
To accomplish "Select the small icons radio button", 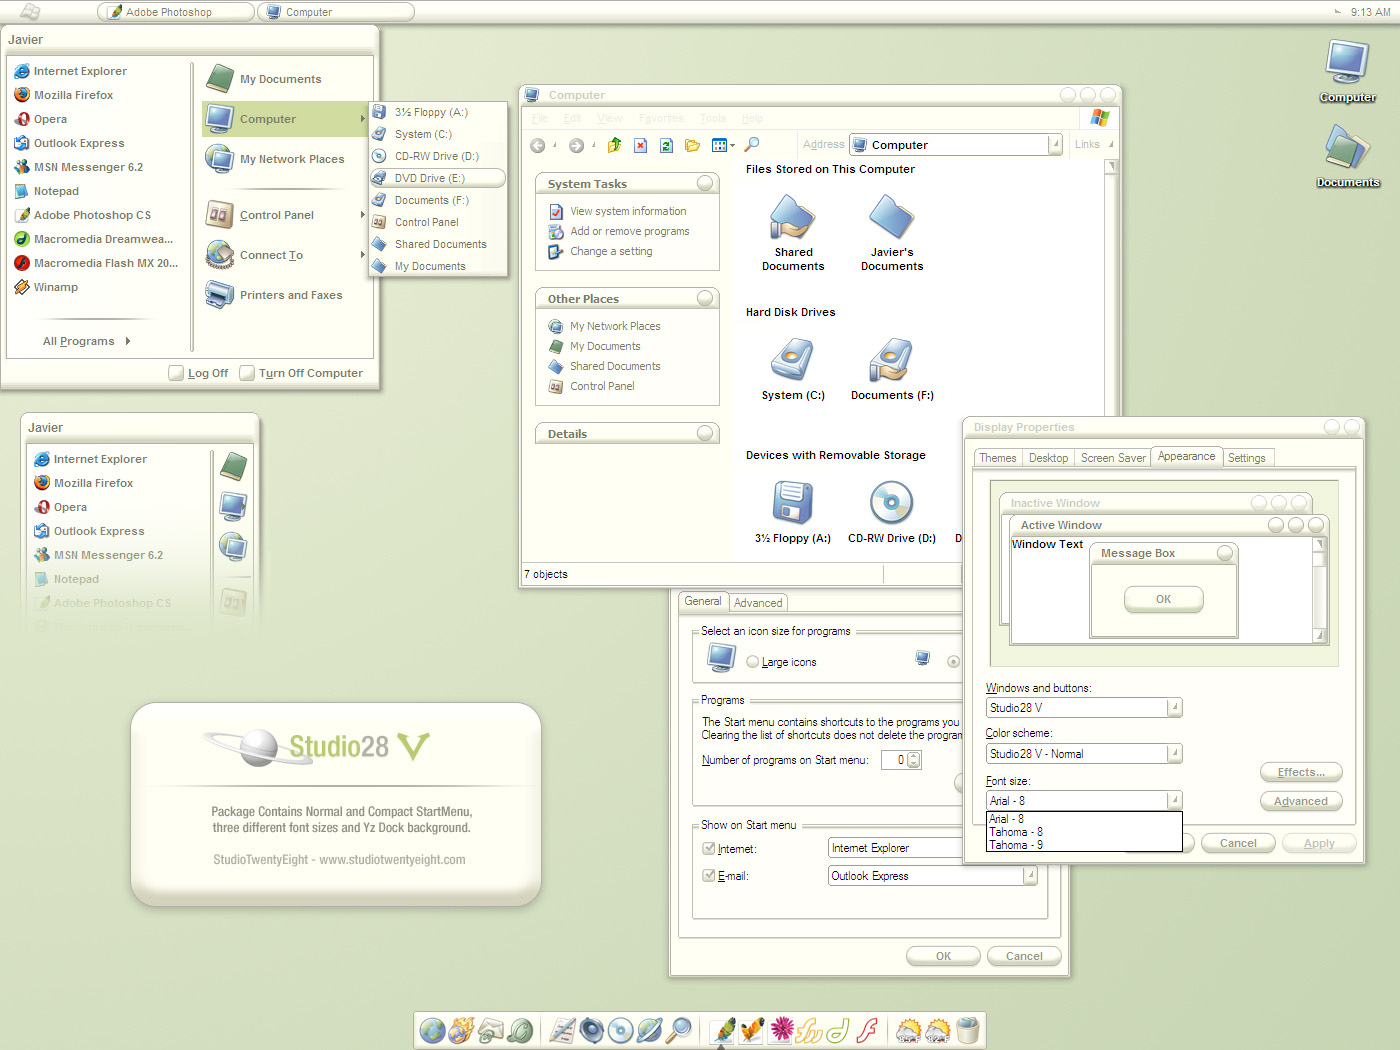I will coord(953,661).
